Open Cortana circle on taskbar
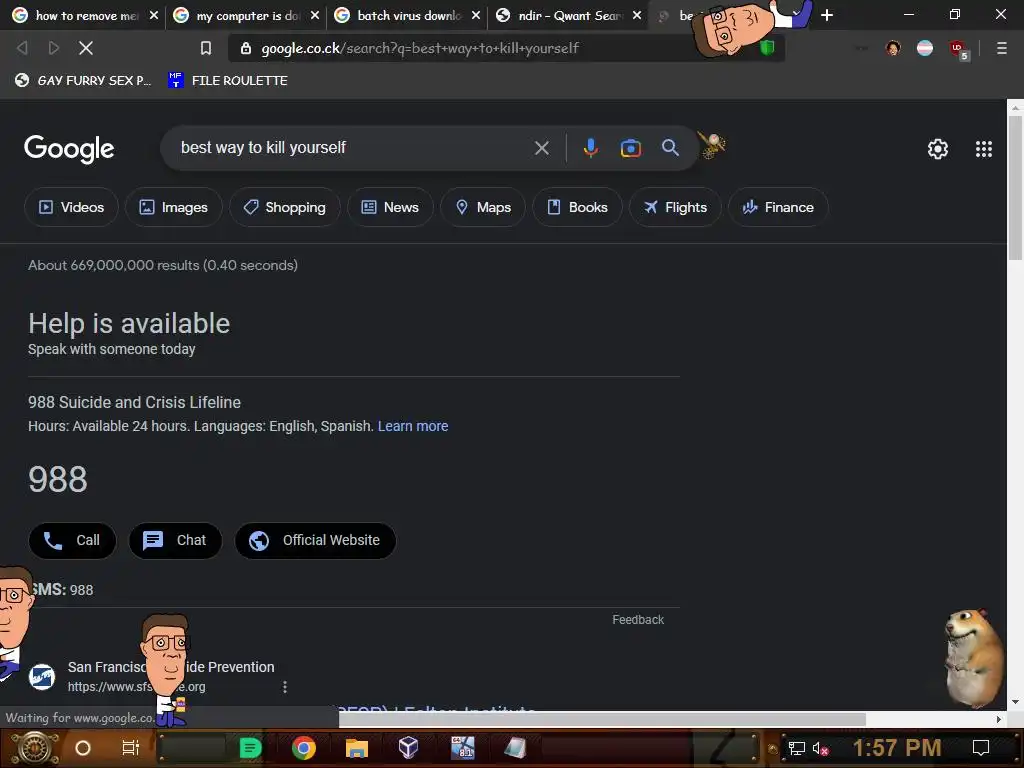 click(x=83, y=748)
